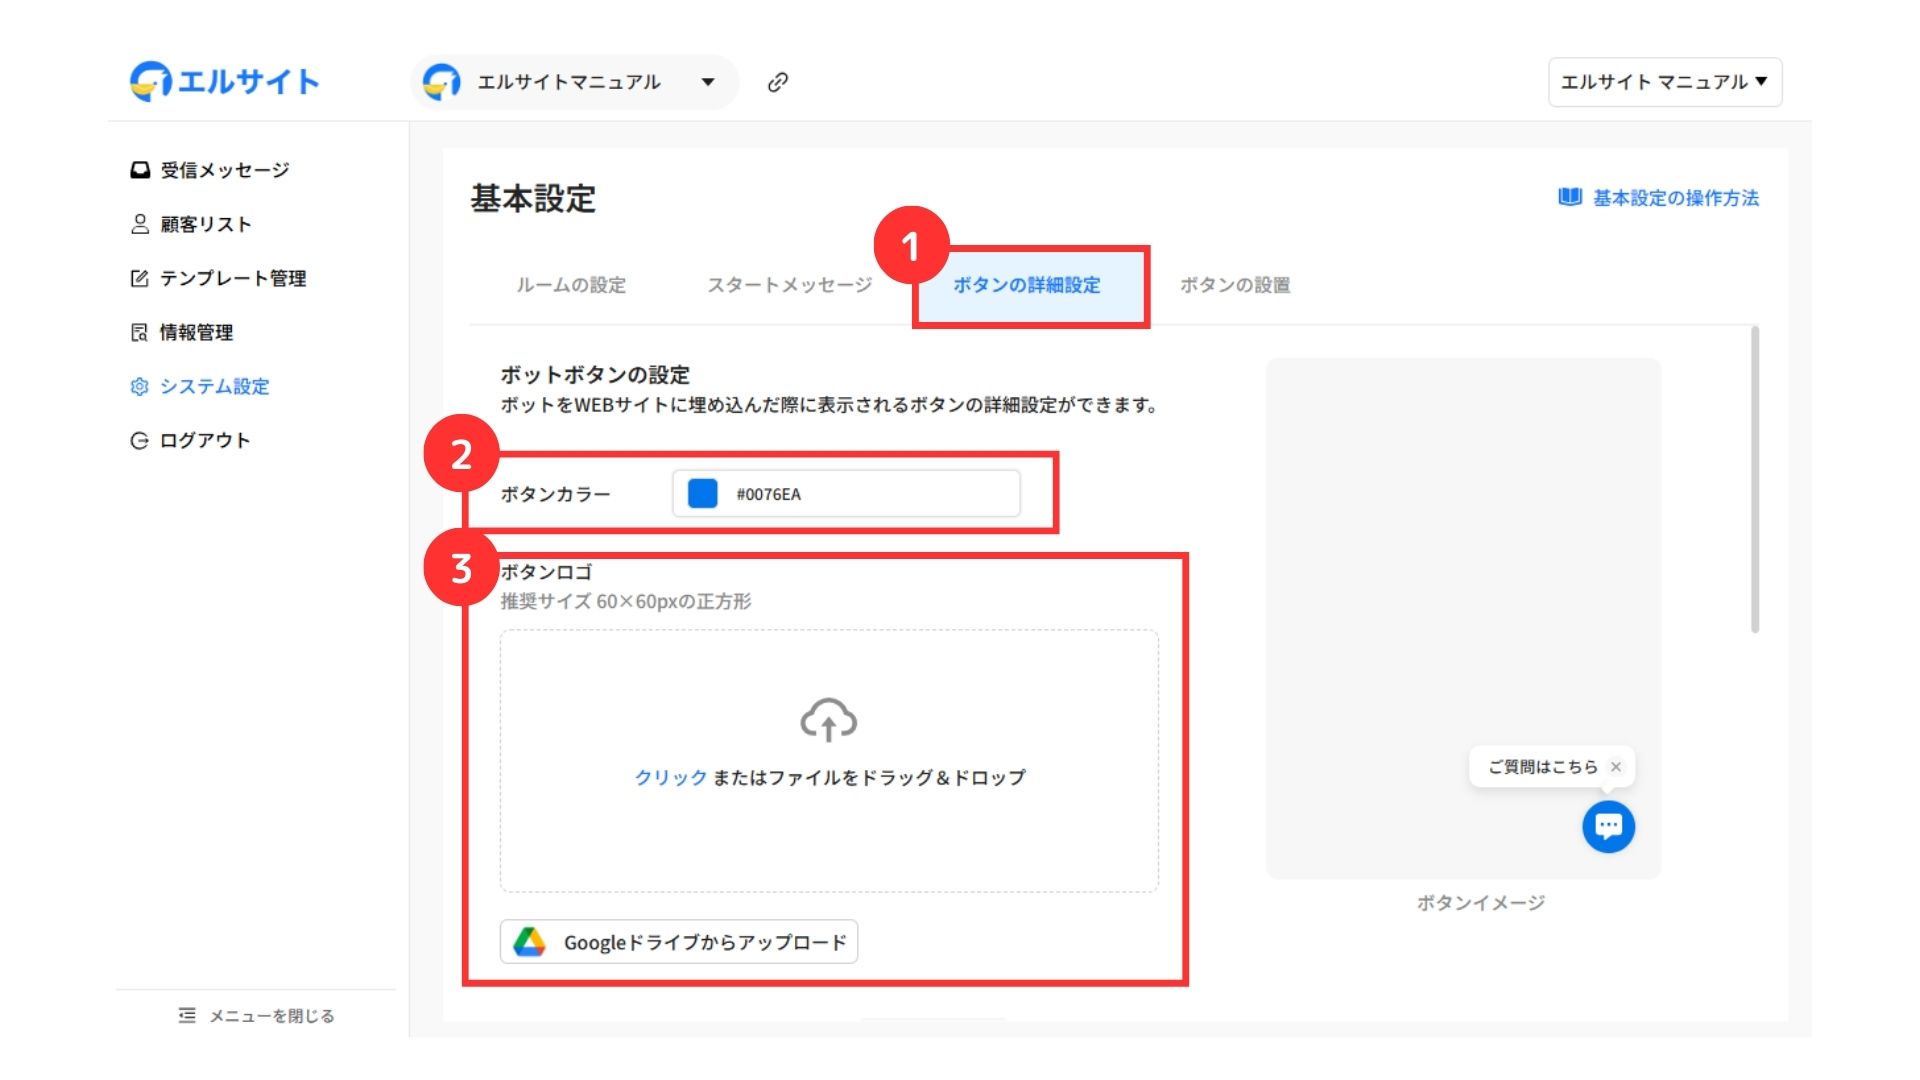Screen dimensions: 1920x1080
Task: Collapse sidebar with メニューを閉じる
Action: 257,1016
